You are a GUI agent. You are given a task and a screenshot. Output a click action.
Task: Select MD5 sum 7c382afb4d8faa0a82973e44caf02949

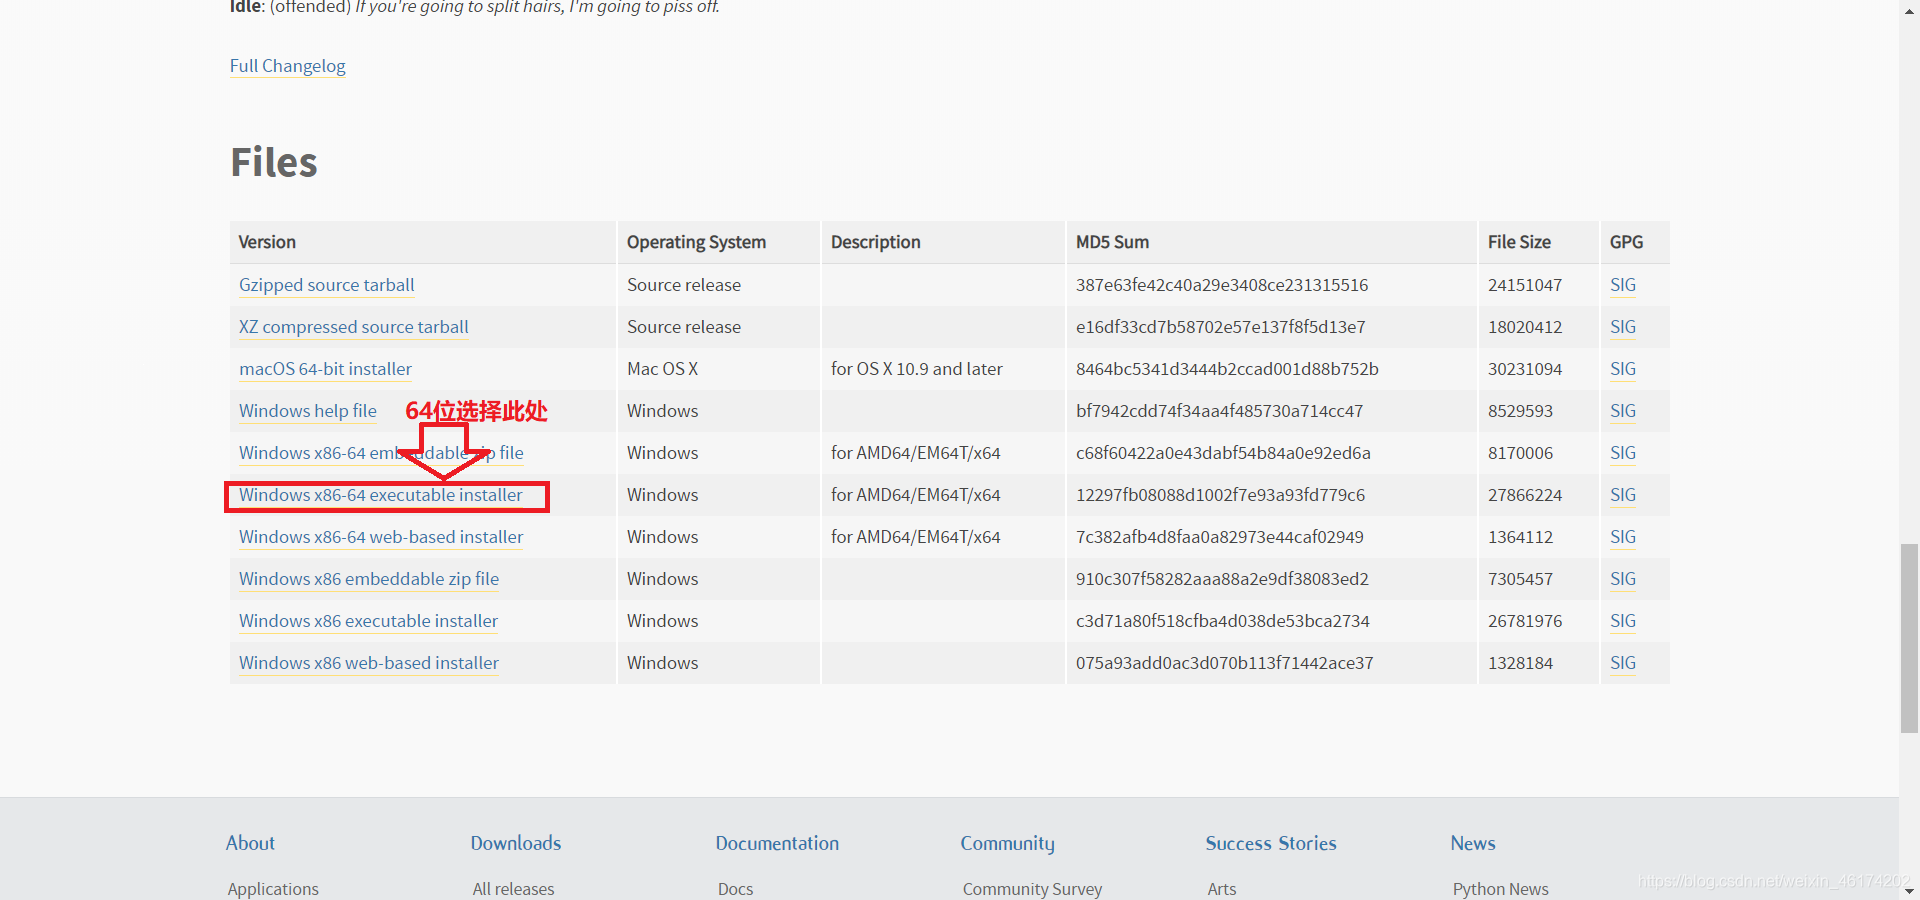point(1220,537)
